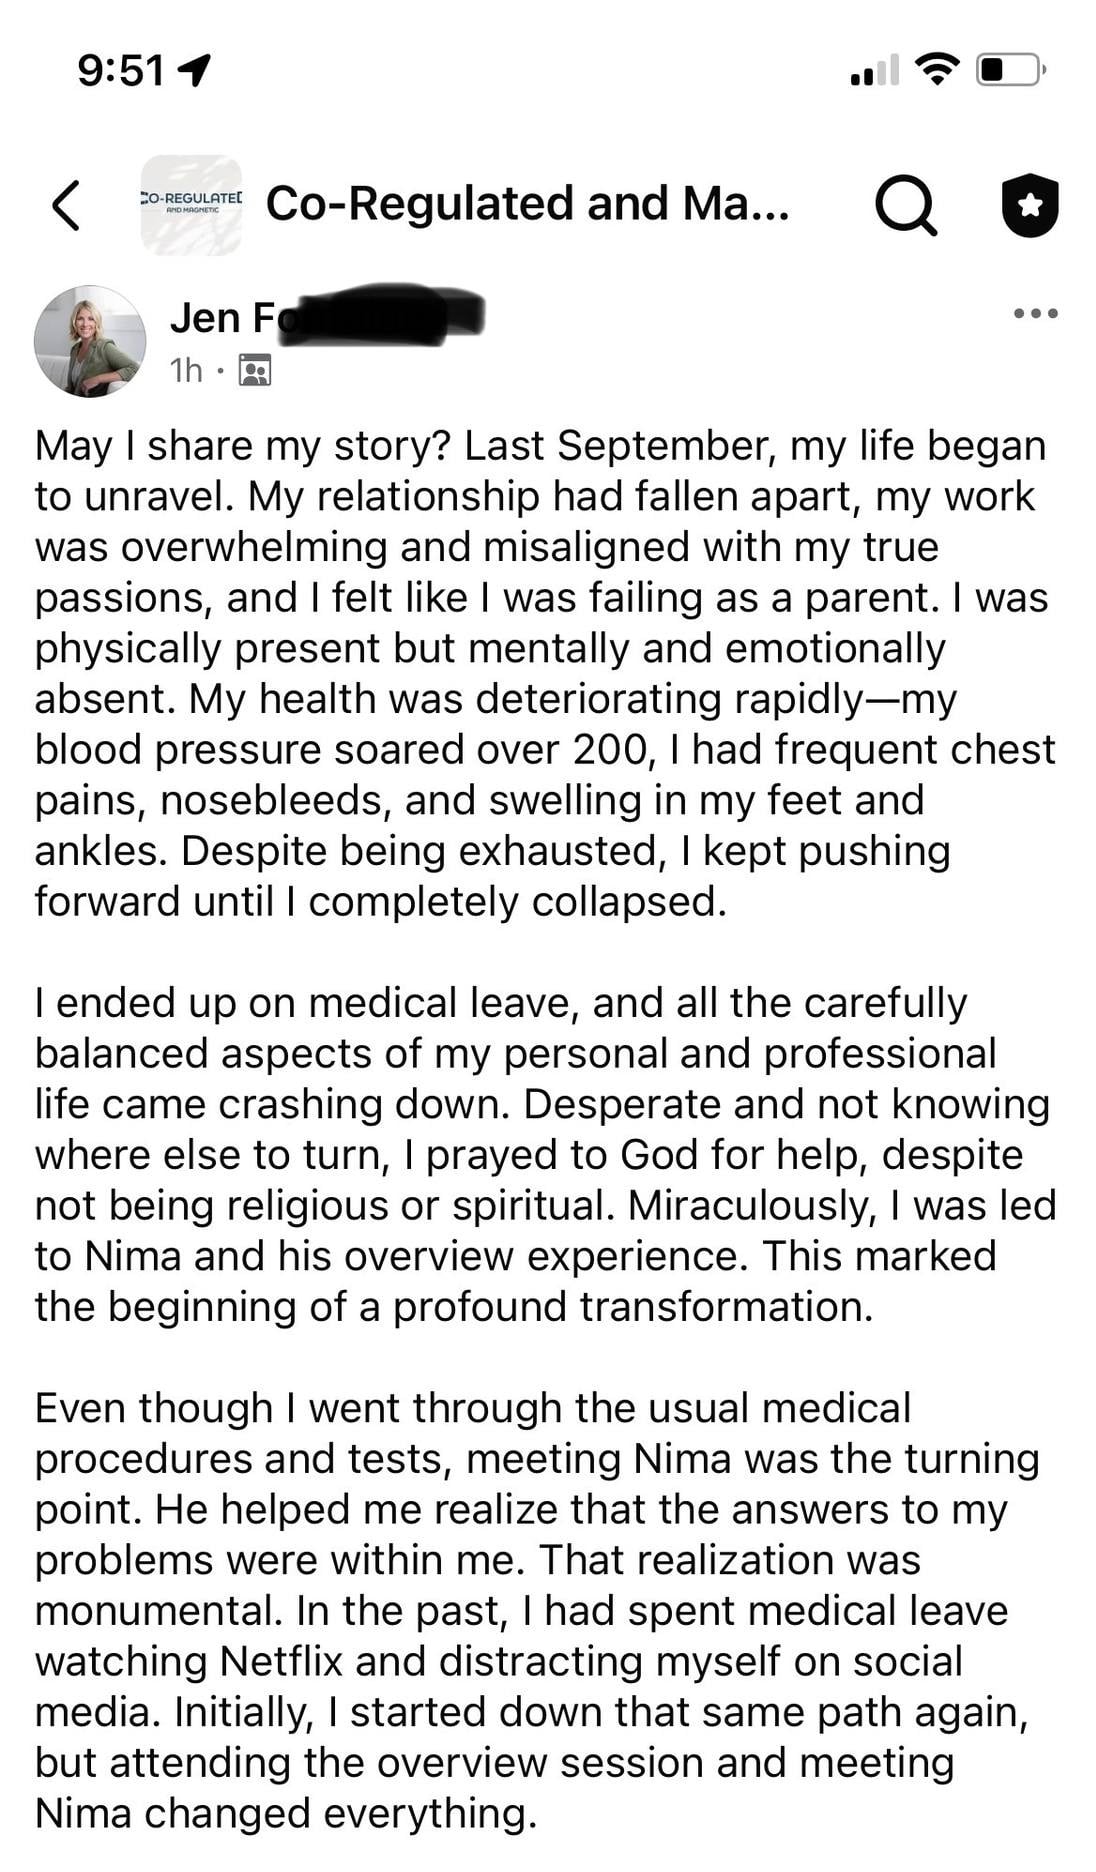Open the Co-Regulated and Ma... group title
Image resolution: width=1096 pixels, height=1872 pixels.
527,204
